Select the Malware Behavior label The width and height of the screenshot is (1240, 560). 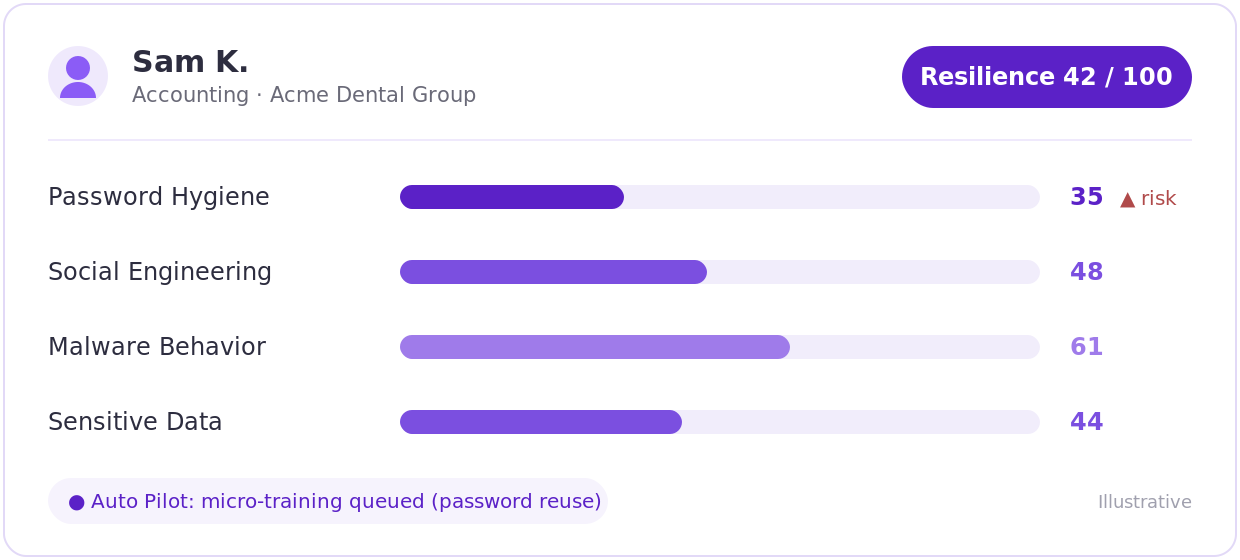coord(157,347)
